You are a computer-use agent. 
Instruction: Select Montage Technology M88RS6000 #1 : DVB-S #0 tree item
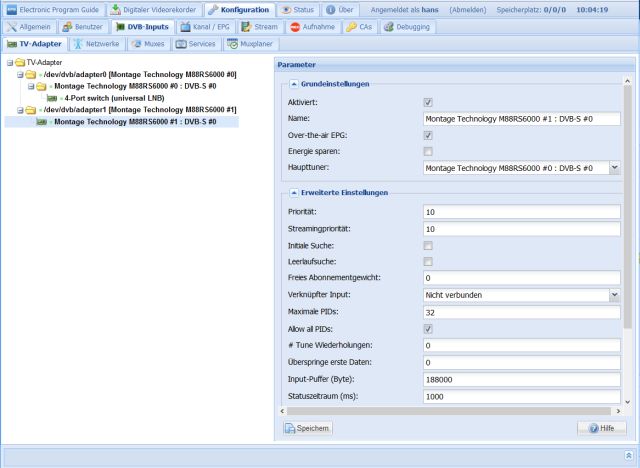pos(135,122)
